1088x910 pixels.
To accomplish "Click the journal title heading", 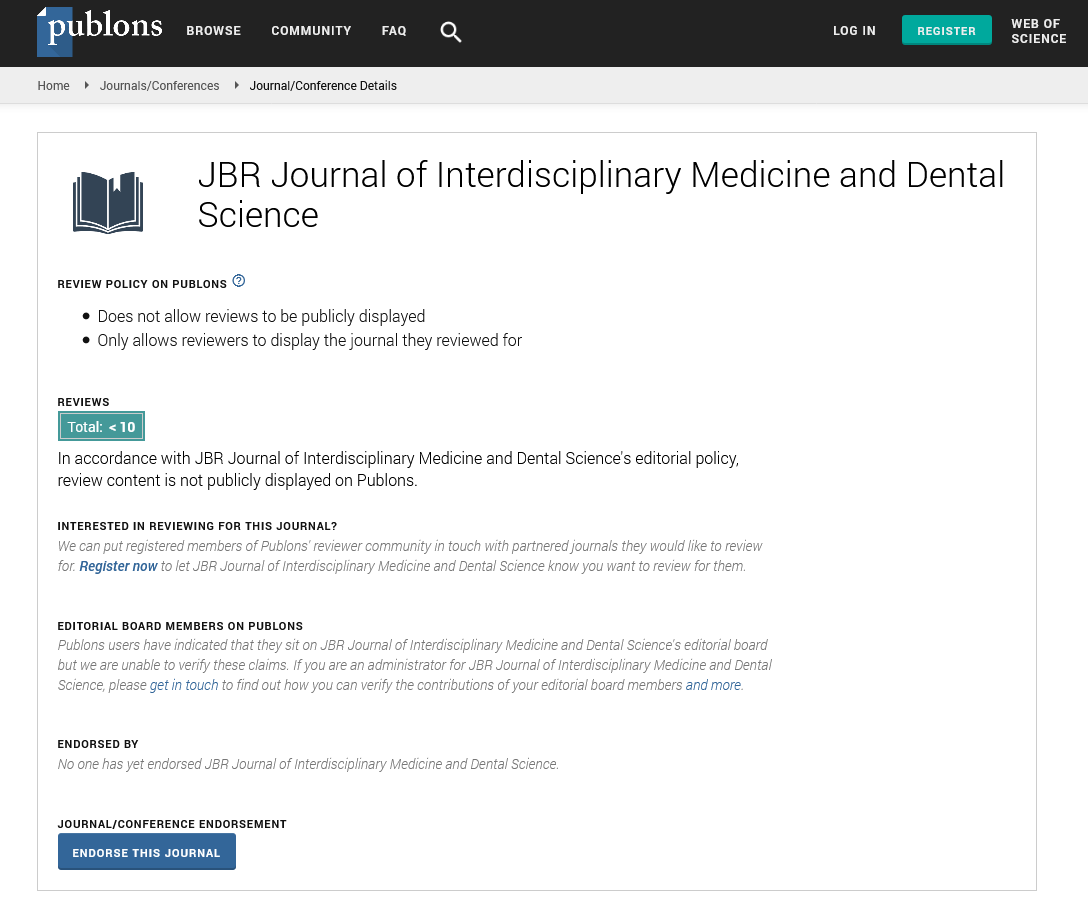I will tap(601, 194).
